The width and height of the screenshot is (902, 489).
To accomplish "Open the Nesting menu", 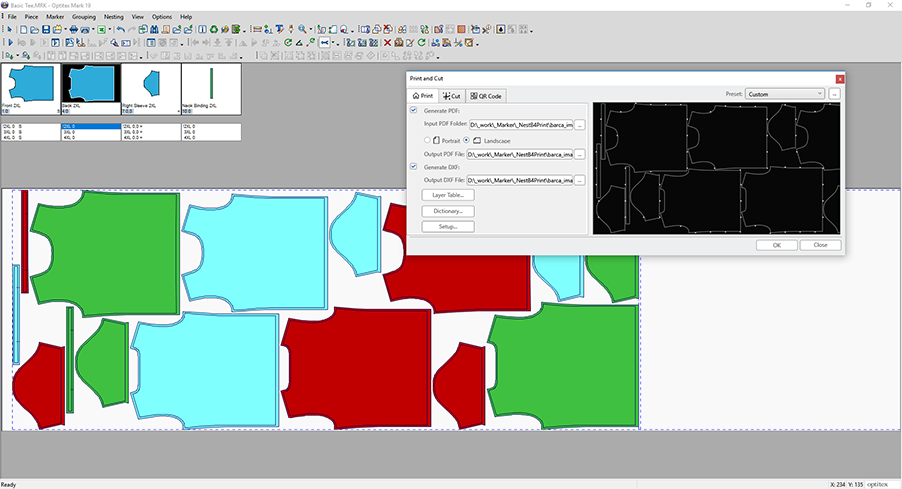I will click(x=114, y=17).
